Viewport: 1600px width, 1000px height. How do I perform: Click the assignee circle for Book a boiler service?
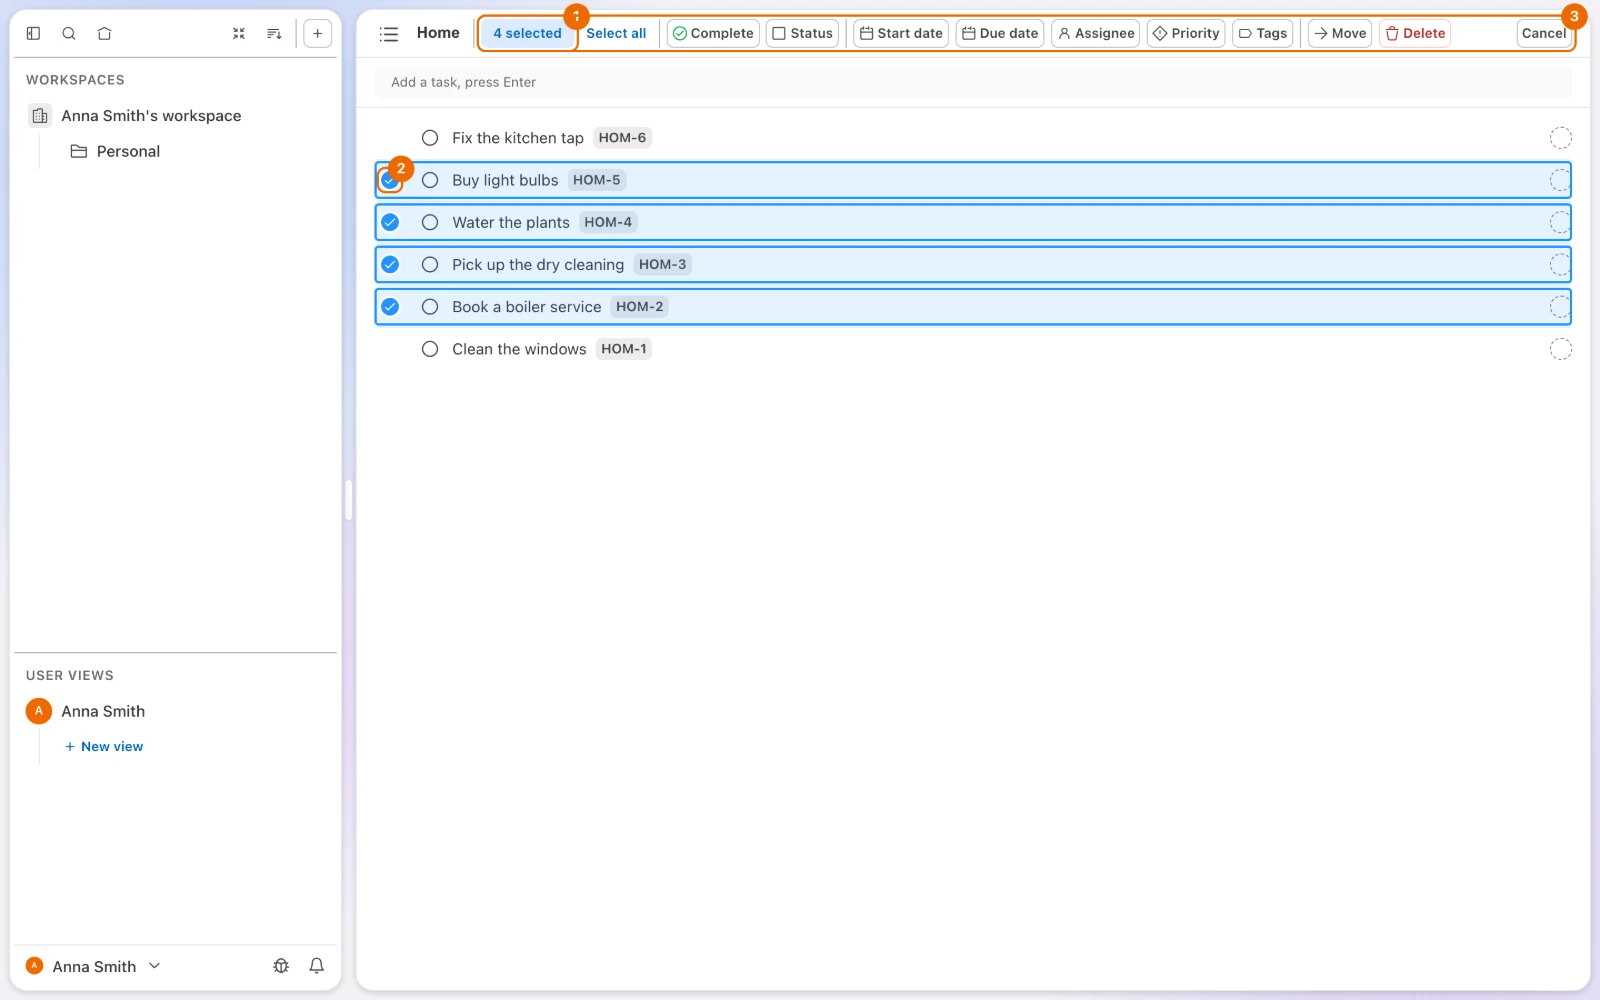pos(1560,307)
